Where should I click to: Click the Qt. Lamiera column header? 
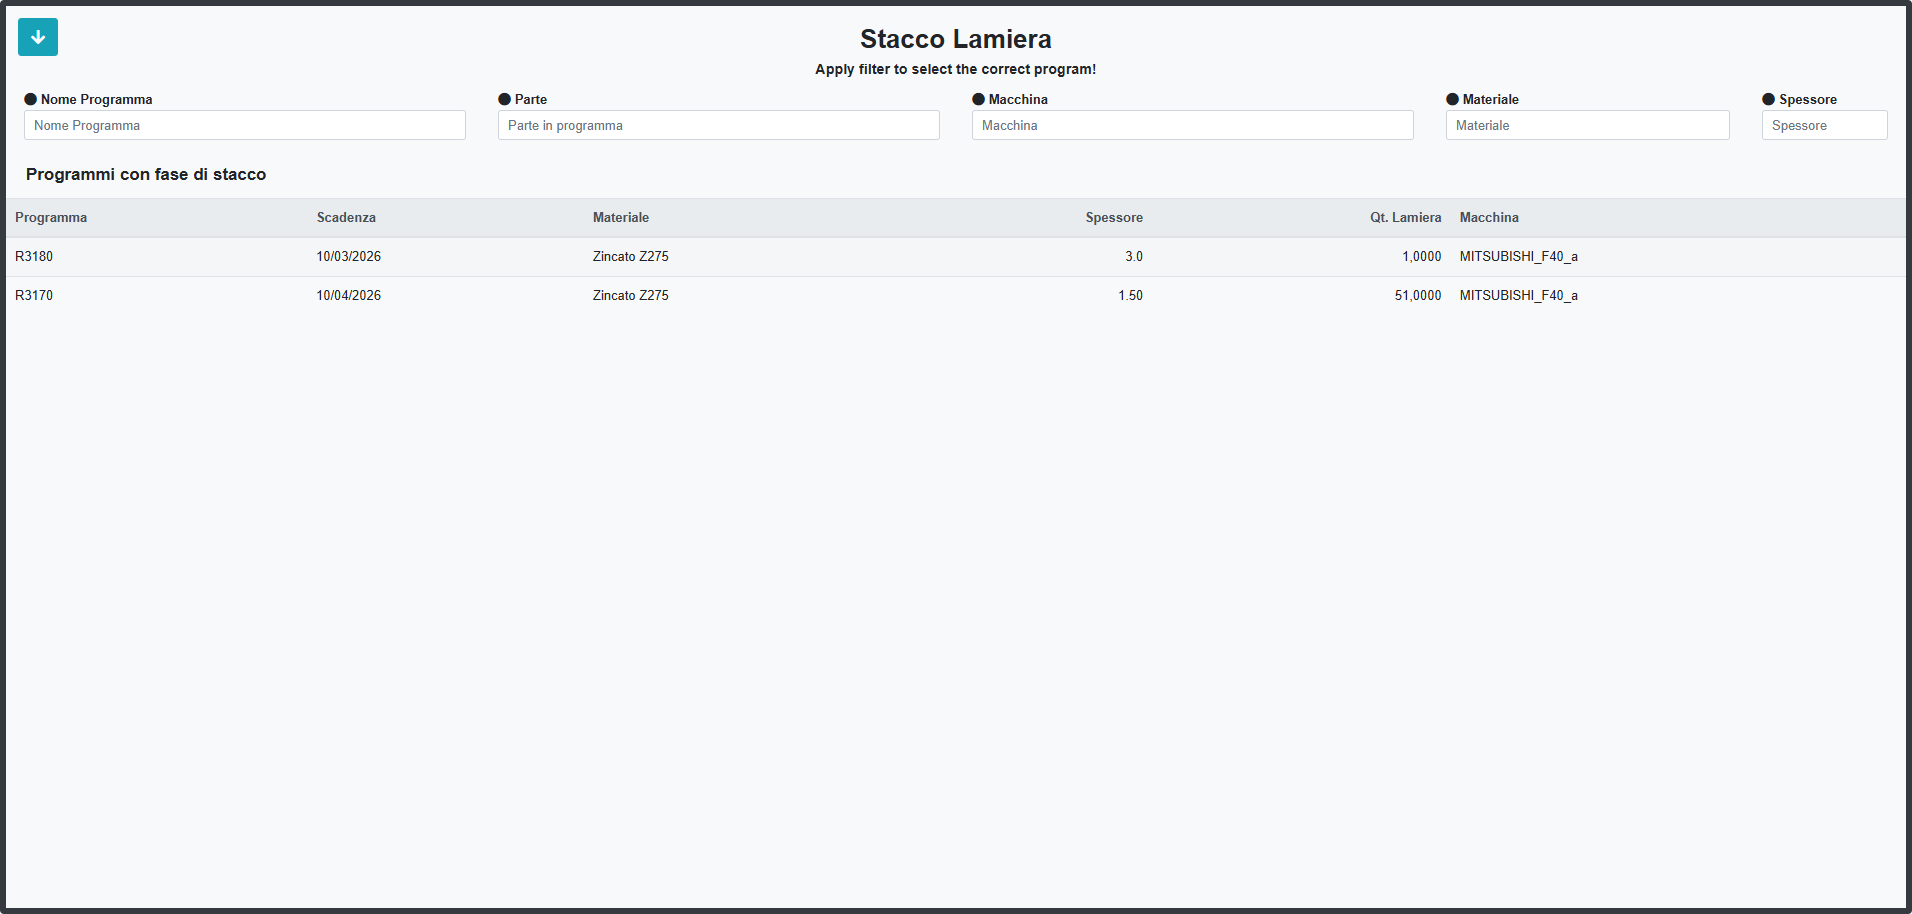1405,217
